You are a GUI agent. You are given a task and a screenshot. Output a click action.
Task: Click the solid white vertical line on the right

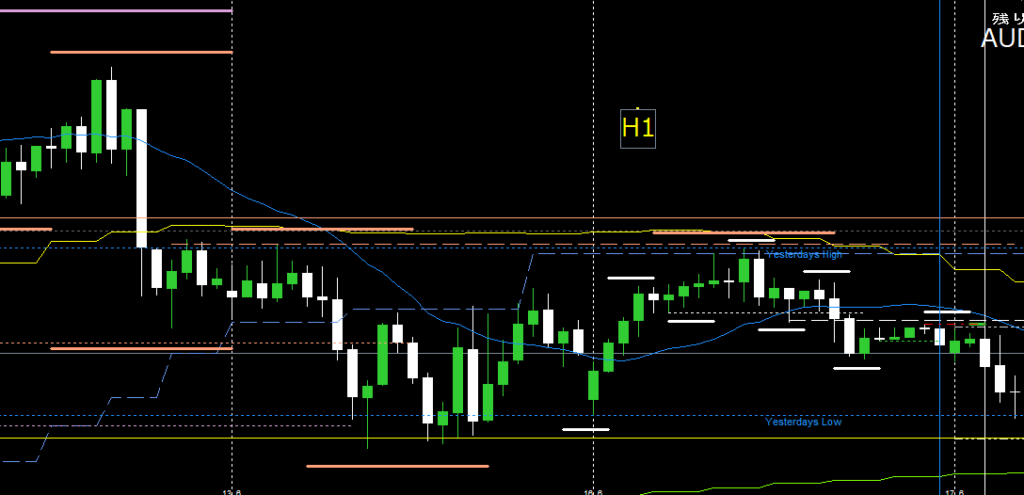click(x=985, y=150)
